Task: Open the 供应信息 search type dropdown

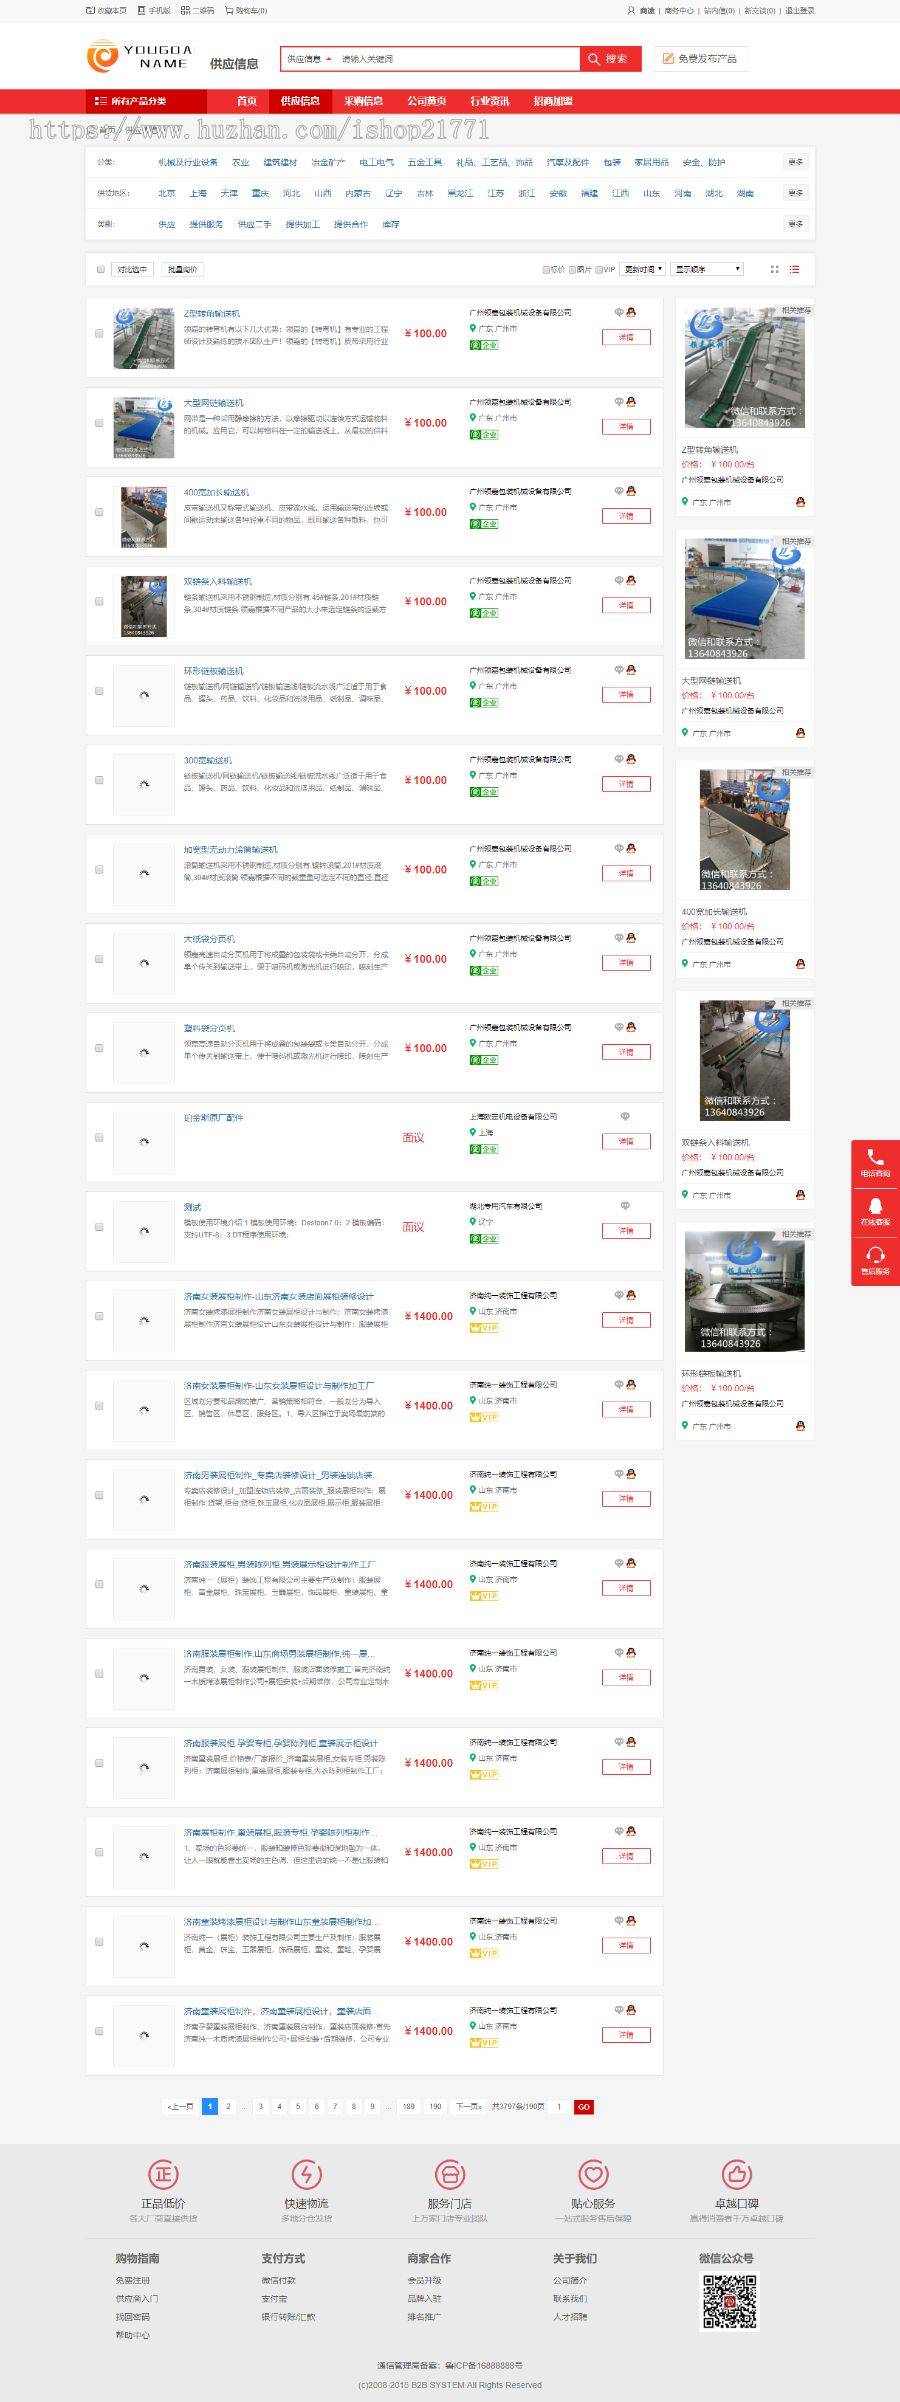Action: (308, 59)
